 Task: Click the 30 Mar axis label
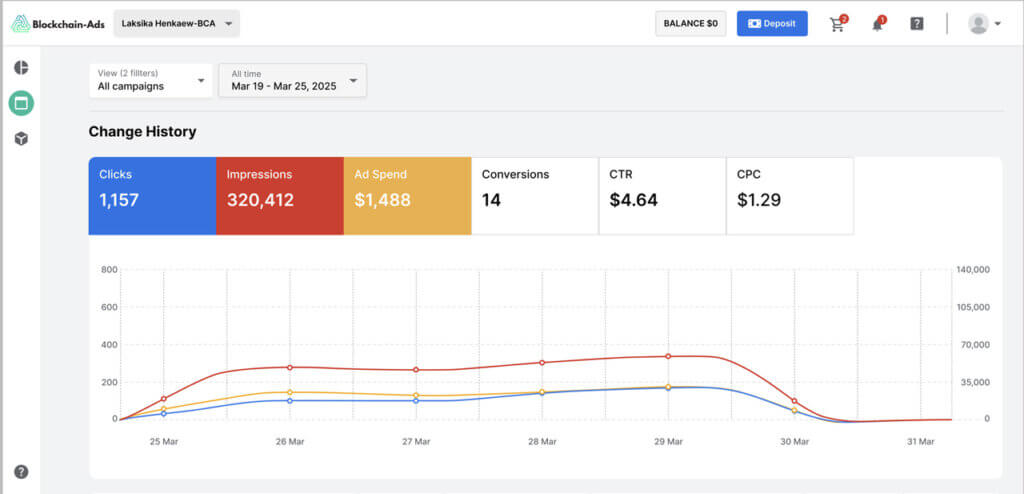(x=794, y=442)
